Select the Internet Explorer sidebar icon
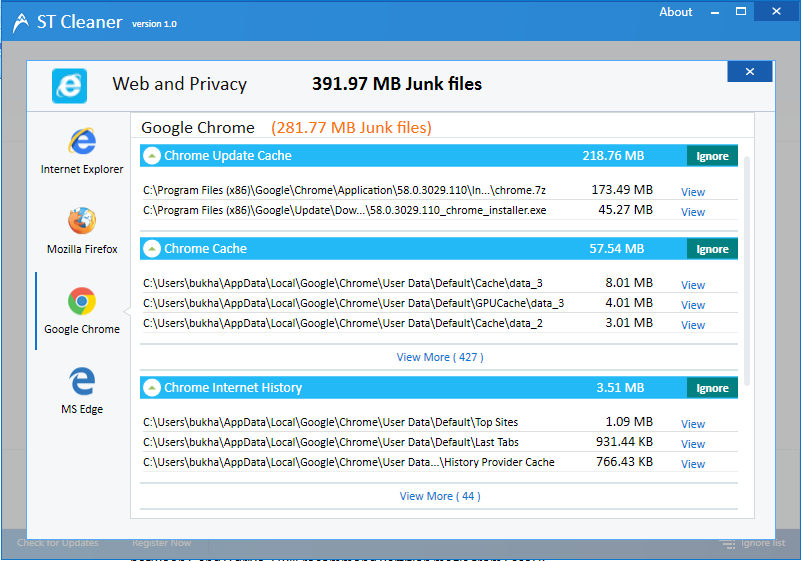 pyautogui.click(x=82, y=142)
